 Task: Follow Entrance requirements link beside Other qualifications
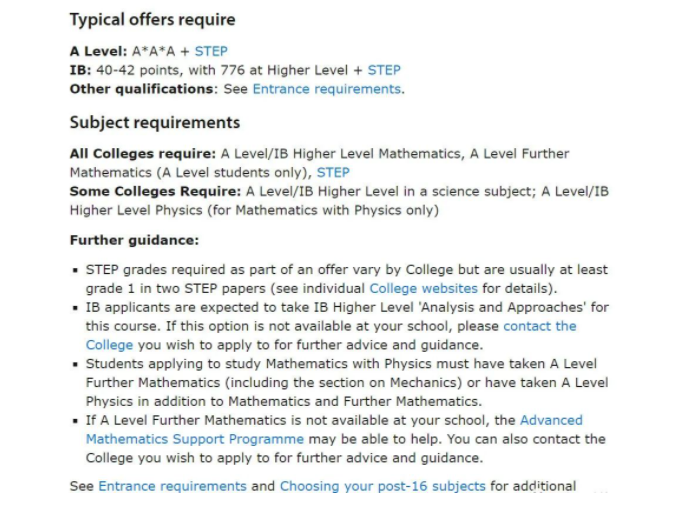click(326, 89)
